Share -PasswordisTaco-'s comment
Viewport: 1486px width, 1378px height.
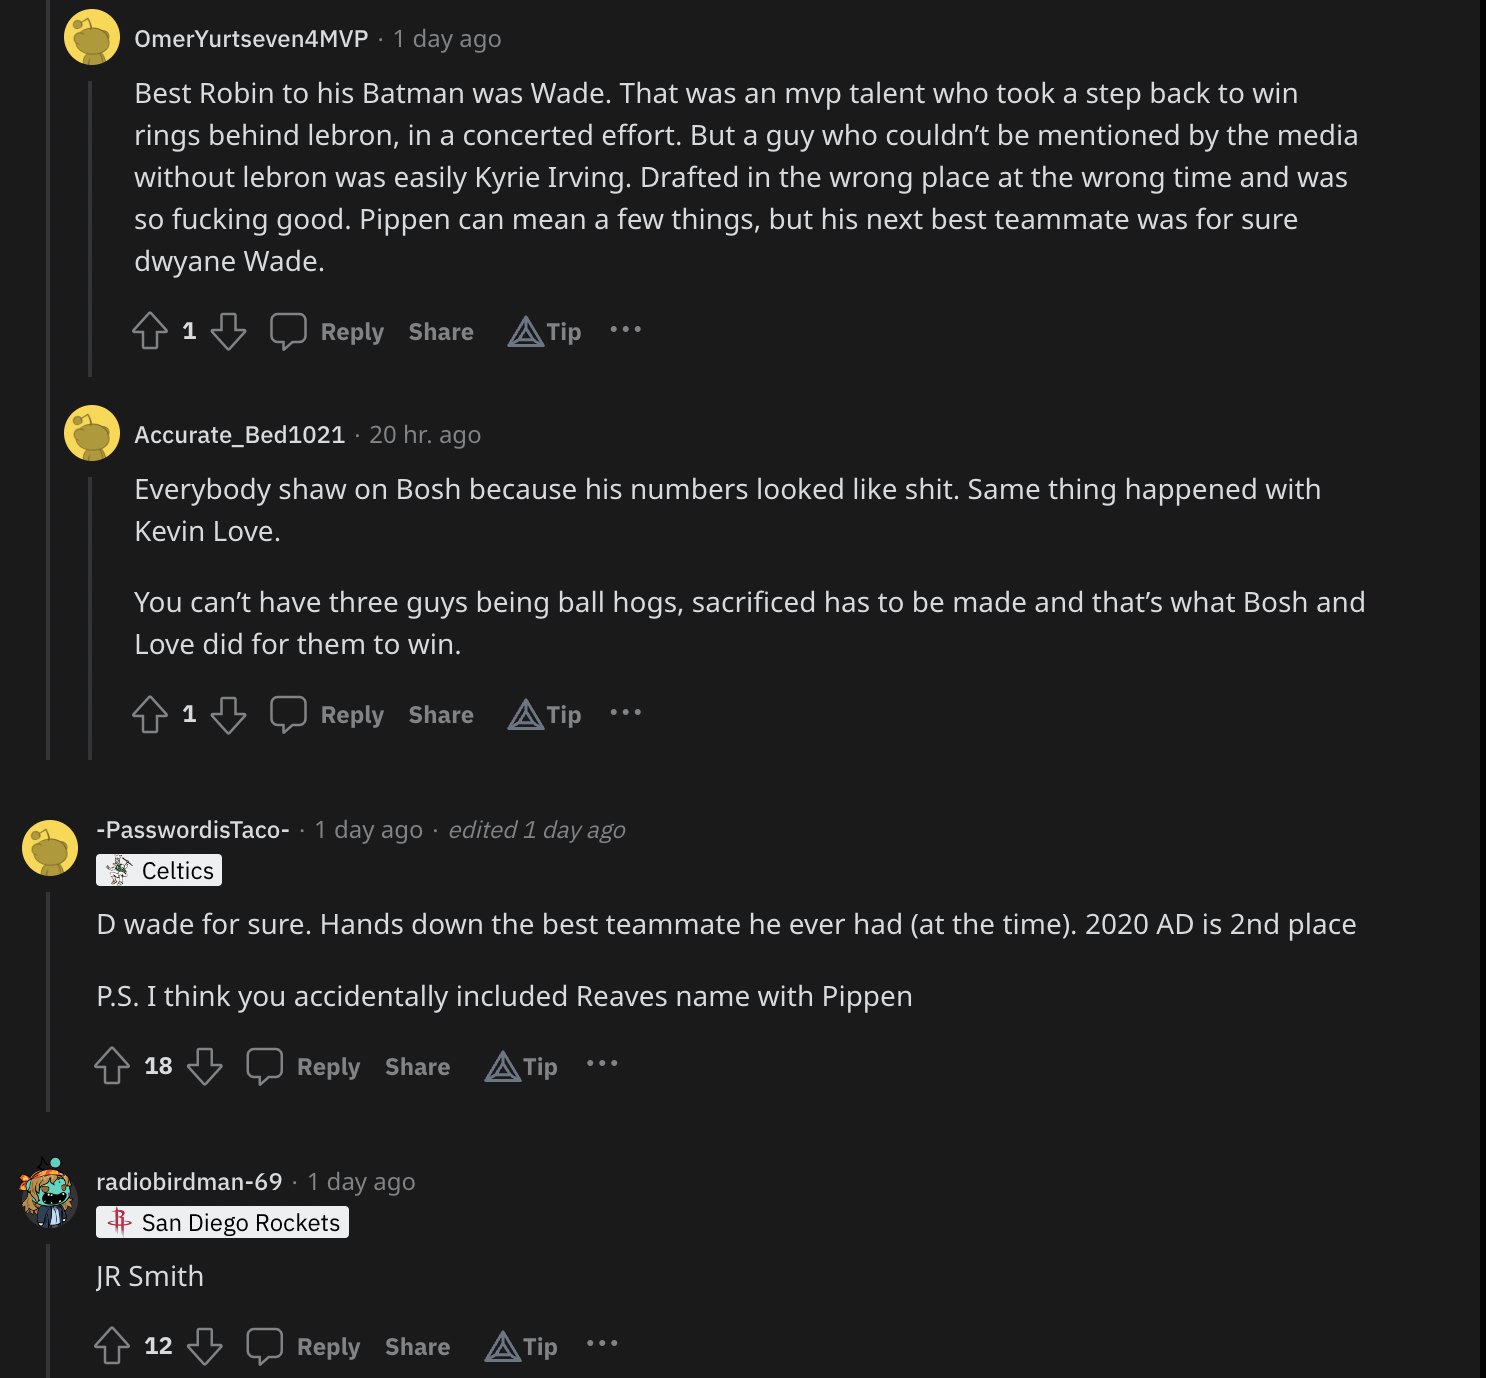[417, 1067]
